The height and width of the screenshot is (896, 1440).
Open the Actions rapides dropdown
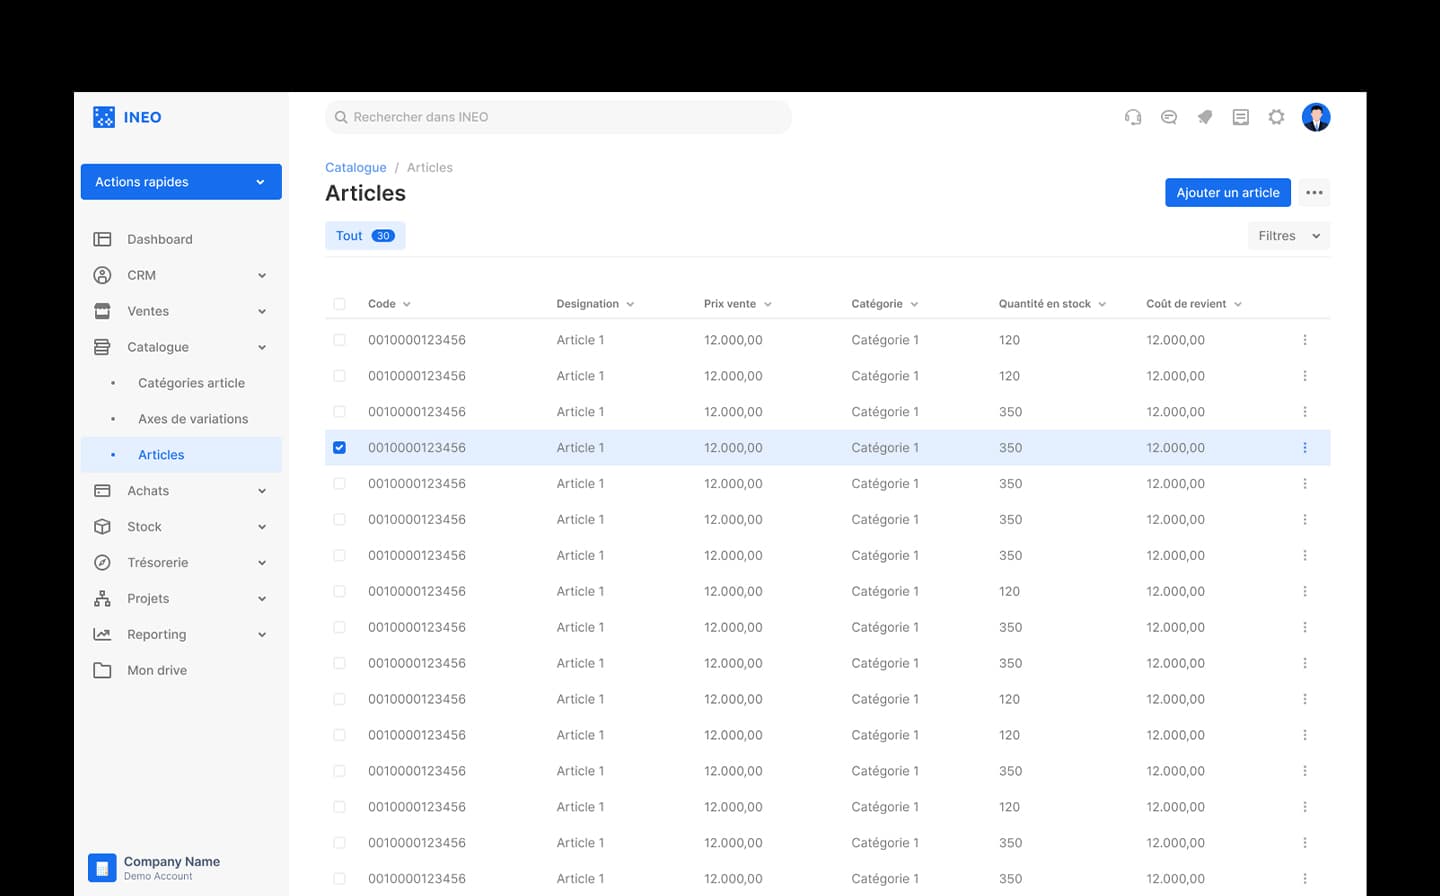pyautogui.click(x=181, y=182)
